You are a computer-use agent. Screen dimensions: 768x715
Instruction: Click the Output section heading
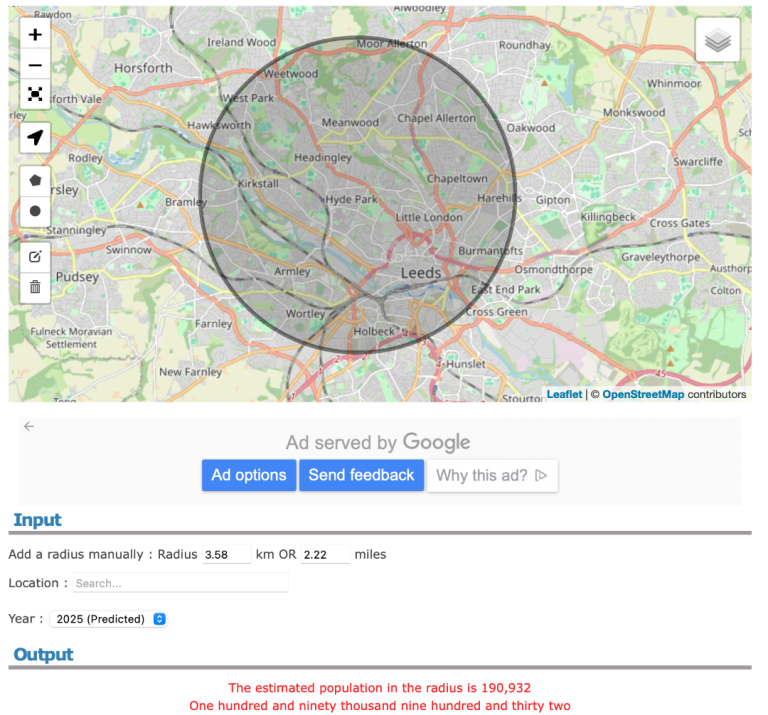(x=43, y=654)
